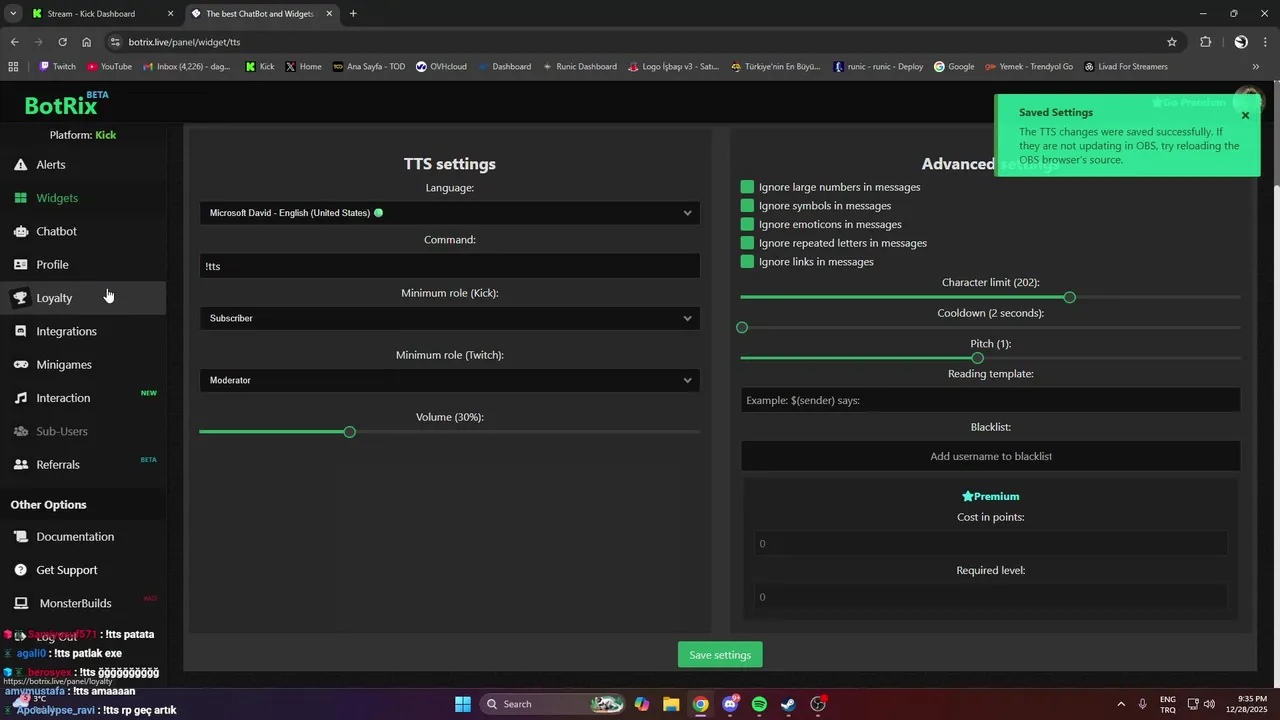Open the Loyalty trophy icon
The width and height of the screenshot is (1280, 720).
[20, 298]
